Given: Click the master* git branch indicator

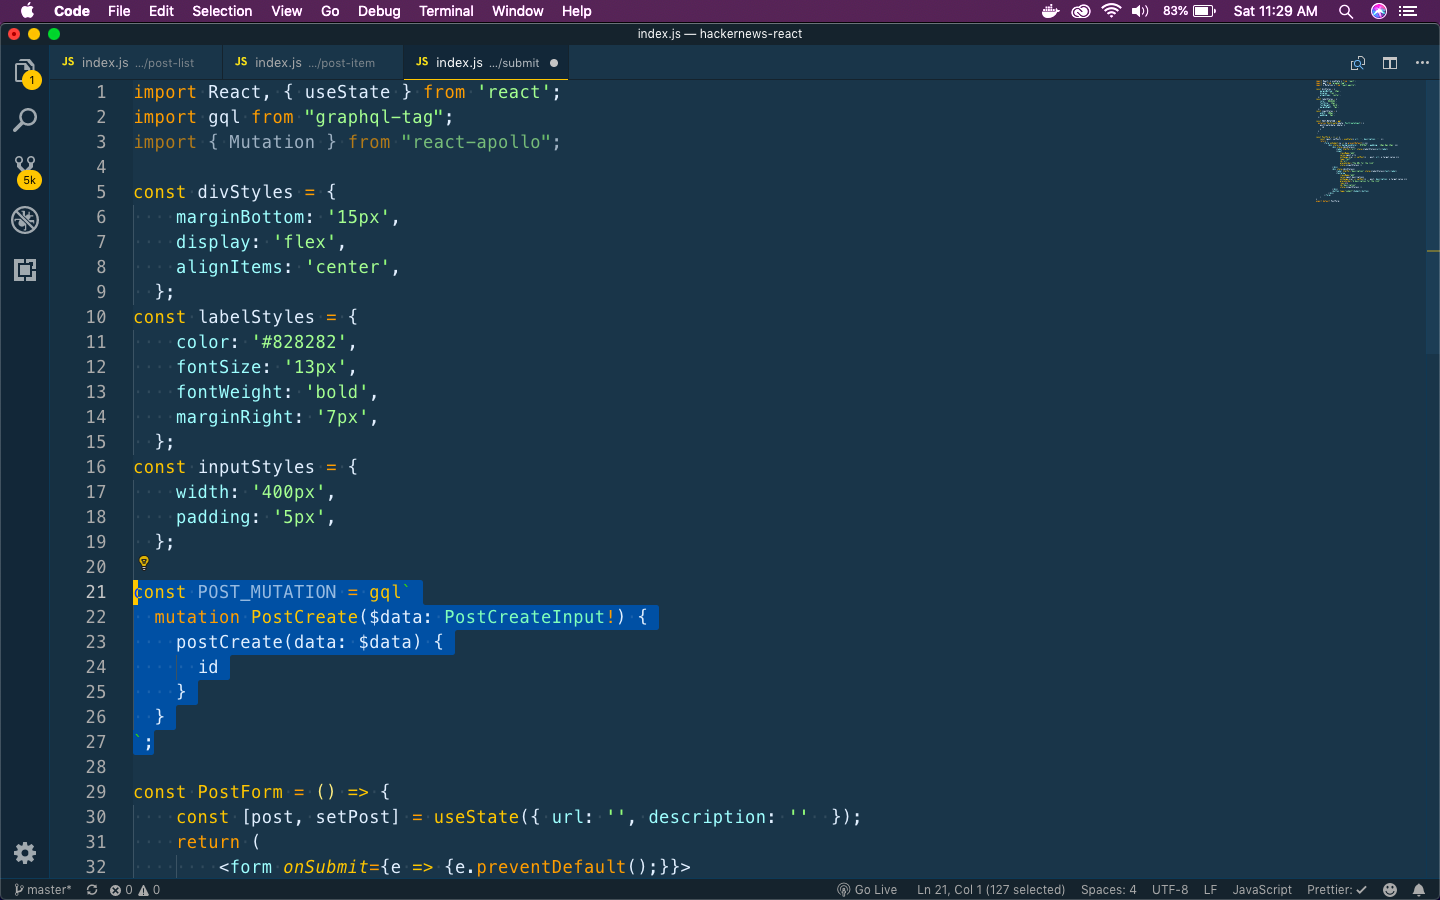Looking at the screenshot, I should point(43,890).
